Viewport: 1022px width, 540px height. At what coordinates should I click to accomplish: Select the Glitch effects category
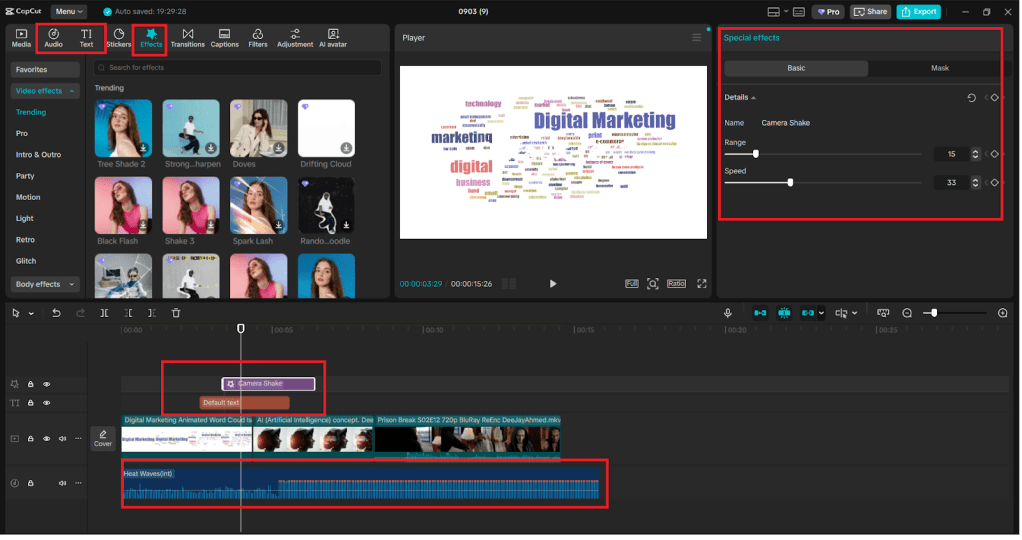click(x=25, y=261)
